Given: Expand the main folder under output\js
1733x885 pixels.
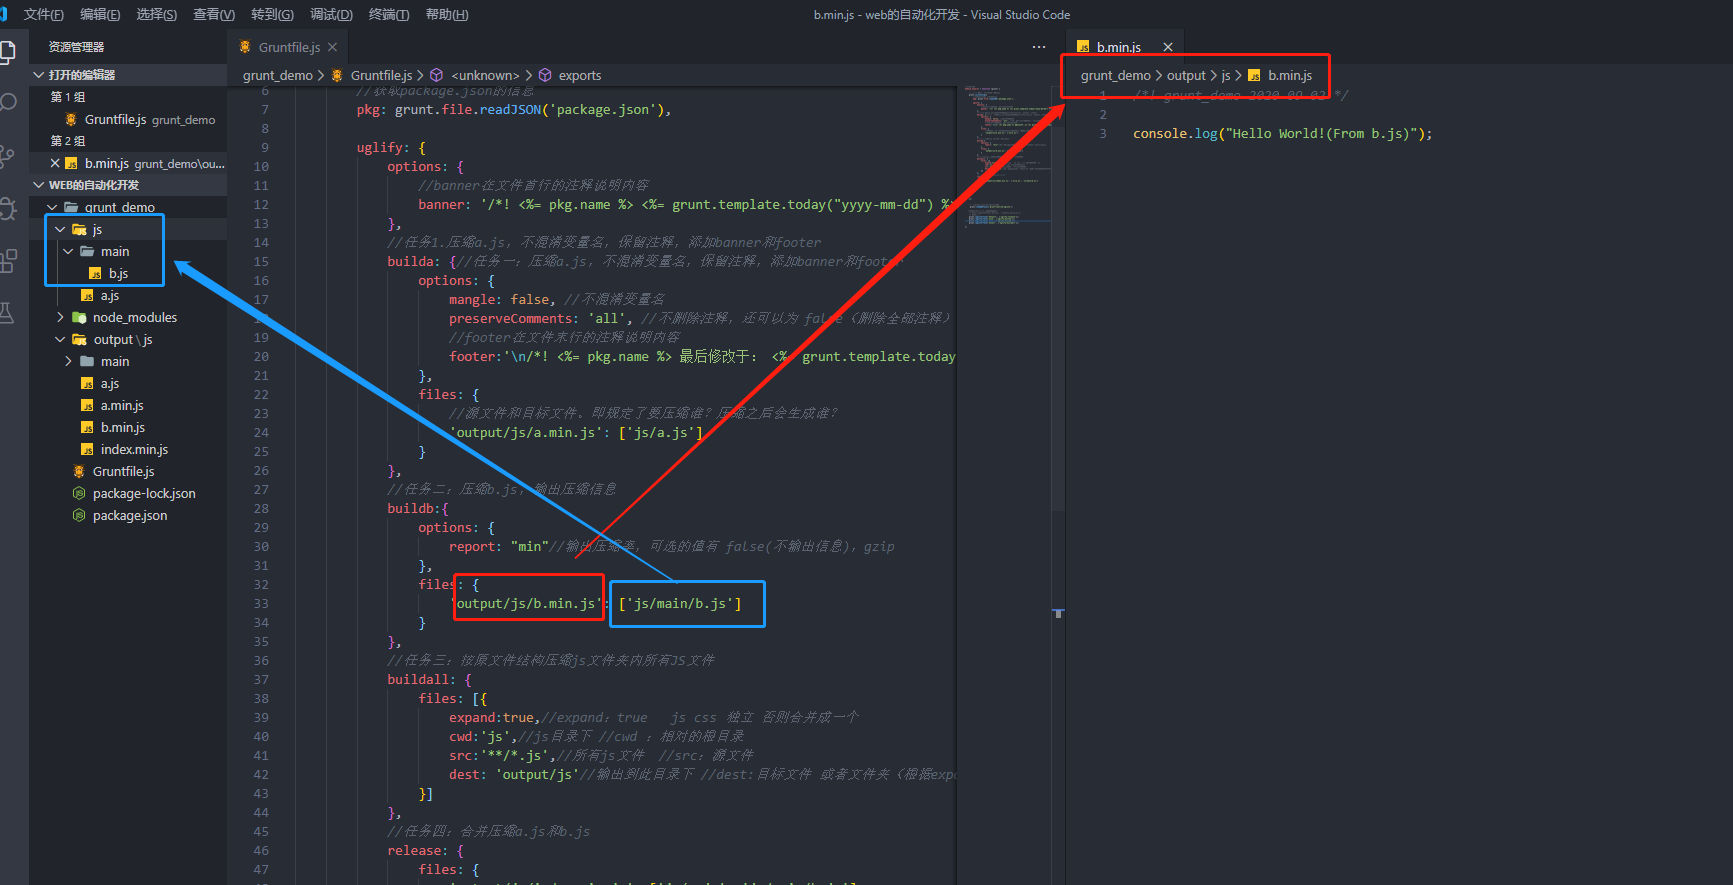Looking at the screenshot, I should (68, 361).
